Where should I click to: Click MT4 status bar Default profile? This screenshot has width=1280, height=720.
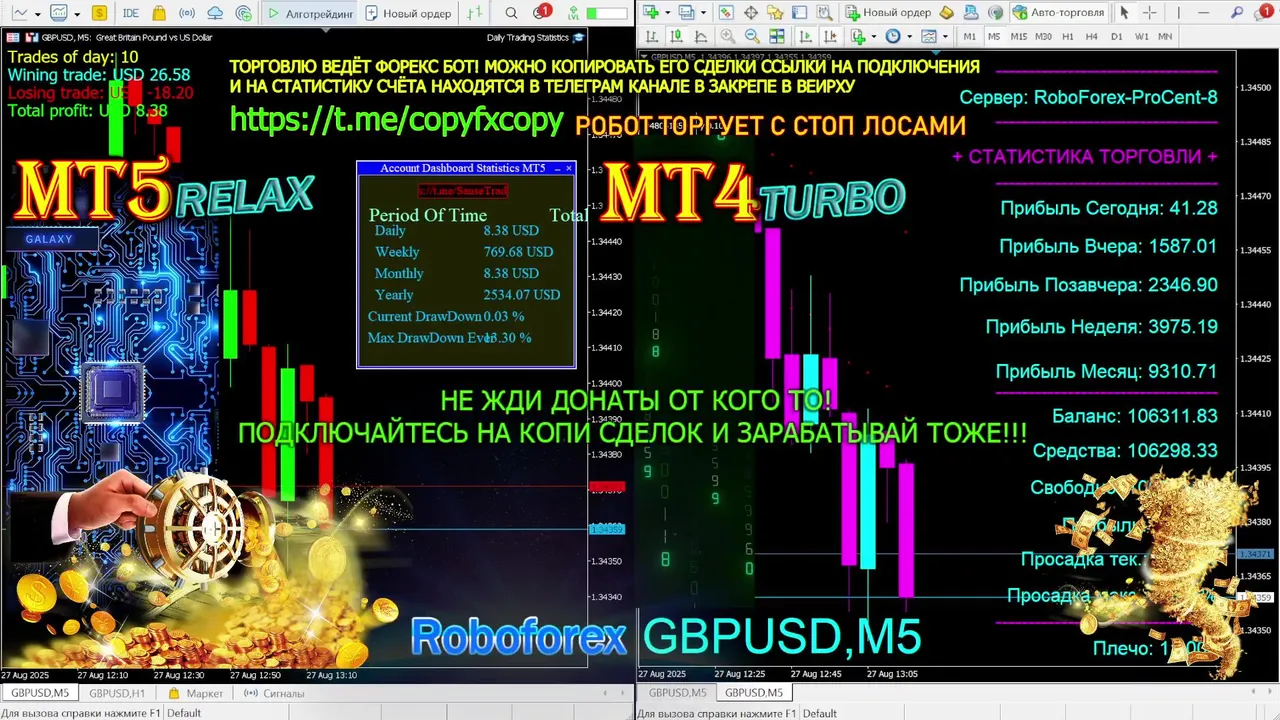(x=820, y=713)
